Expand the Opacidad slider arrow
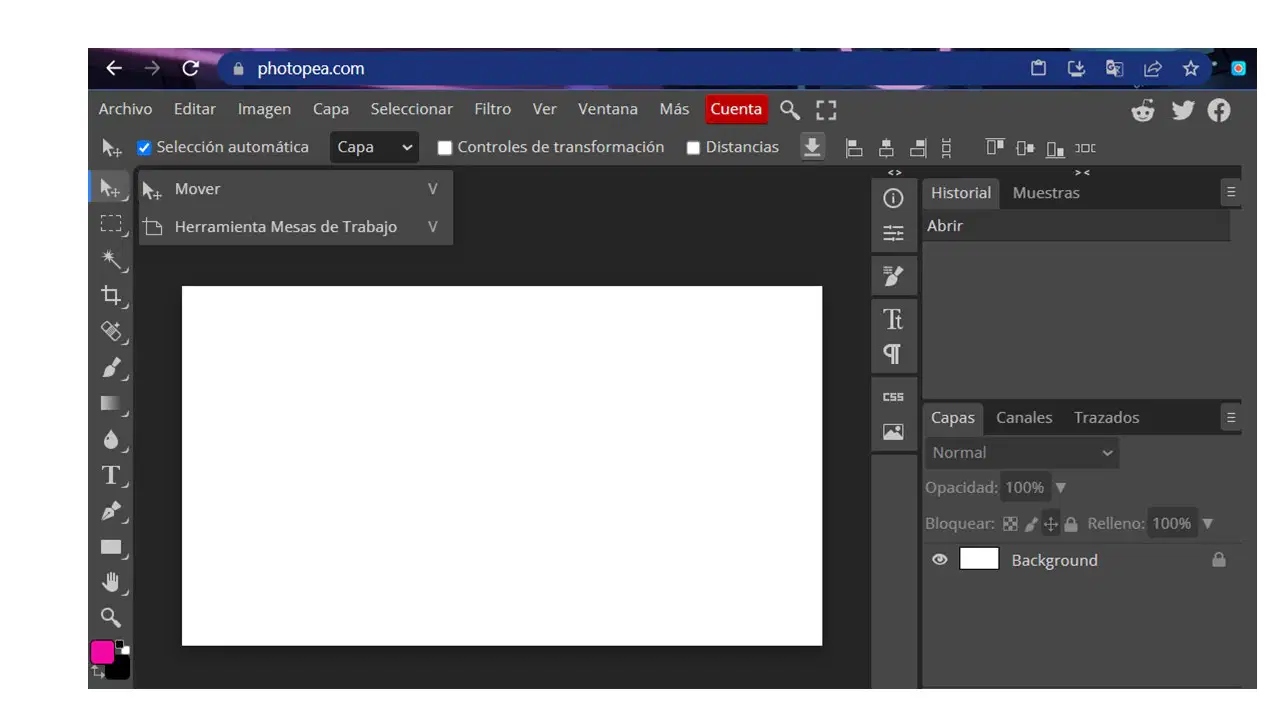 [x=1061, y=488]
